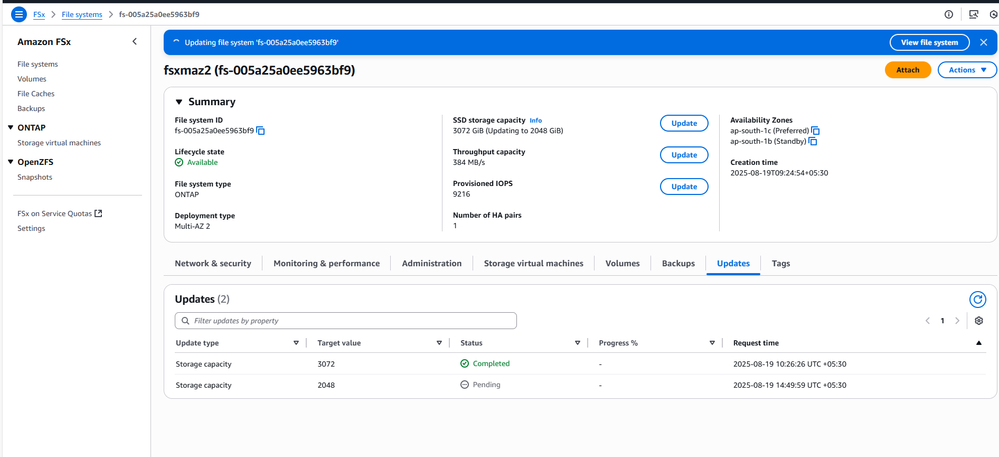The height and width of the screenshot is (457, 999).
Task: Switch to the Volumes tab
Action: (621, 264)
